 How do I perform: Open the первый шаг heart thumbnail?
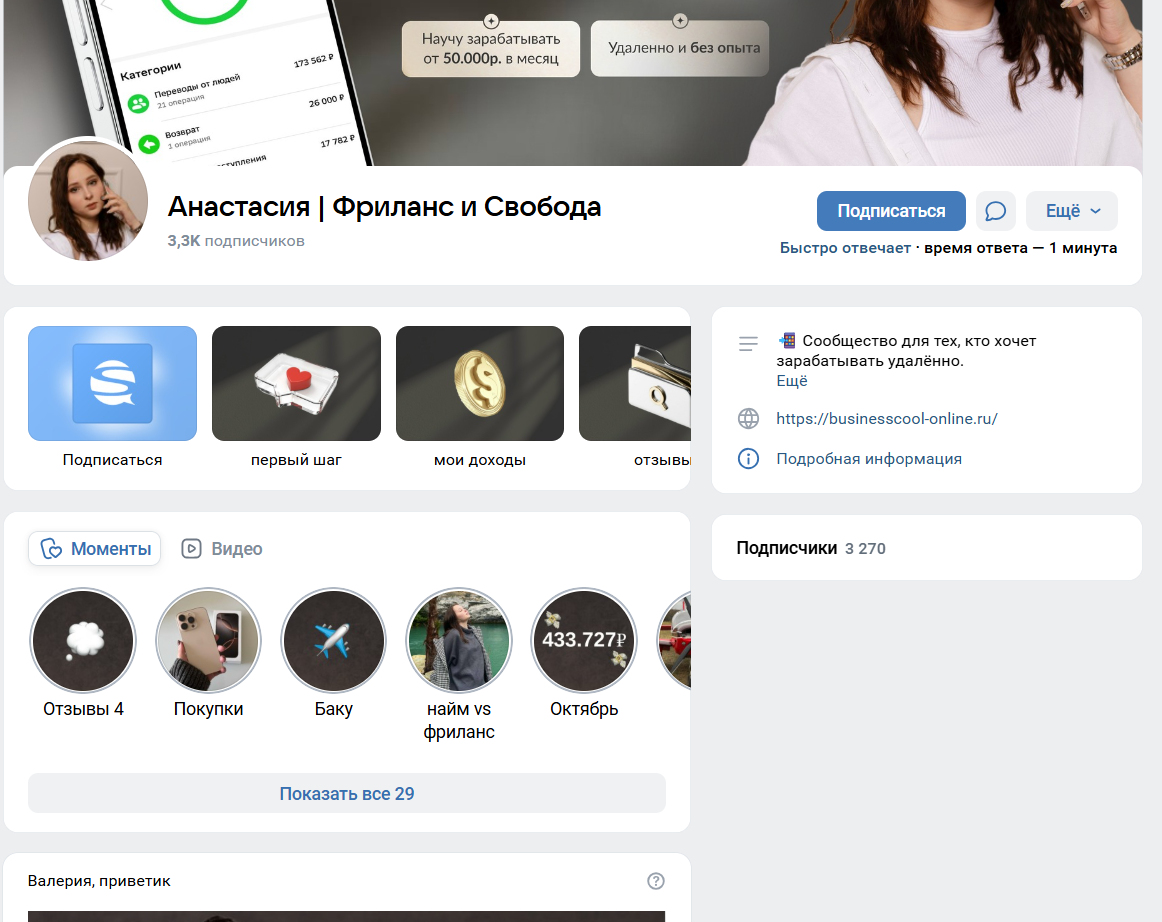[296, 384]
